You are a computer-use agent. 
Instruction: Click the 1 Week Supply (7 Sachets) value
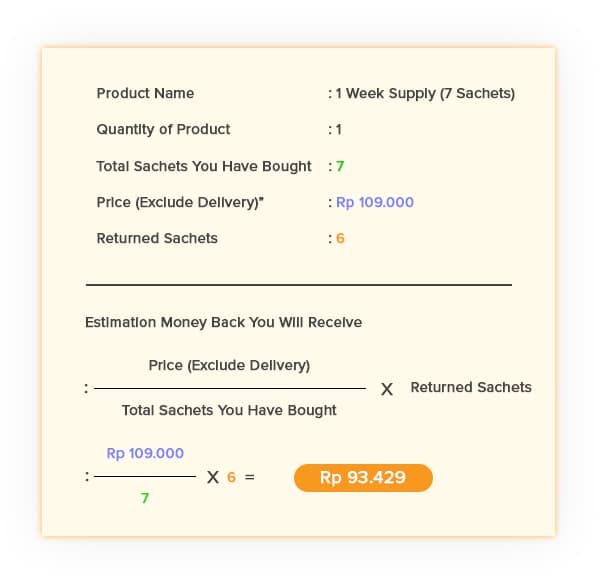click(x=425, y=94)
